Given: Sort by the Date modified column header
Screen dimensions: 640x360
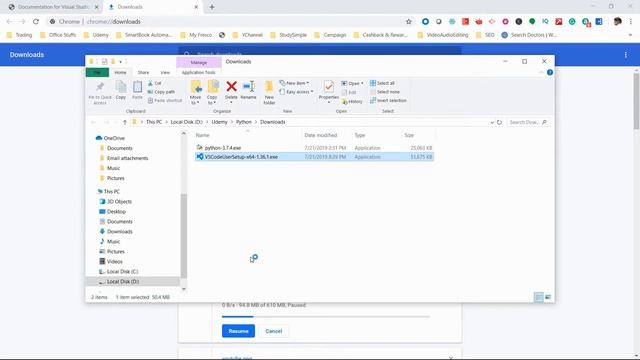Looking at the screenshot, I should click(x=326, y=135).
